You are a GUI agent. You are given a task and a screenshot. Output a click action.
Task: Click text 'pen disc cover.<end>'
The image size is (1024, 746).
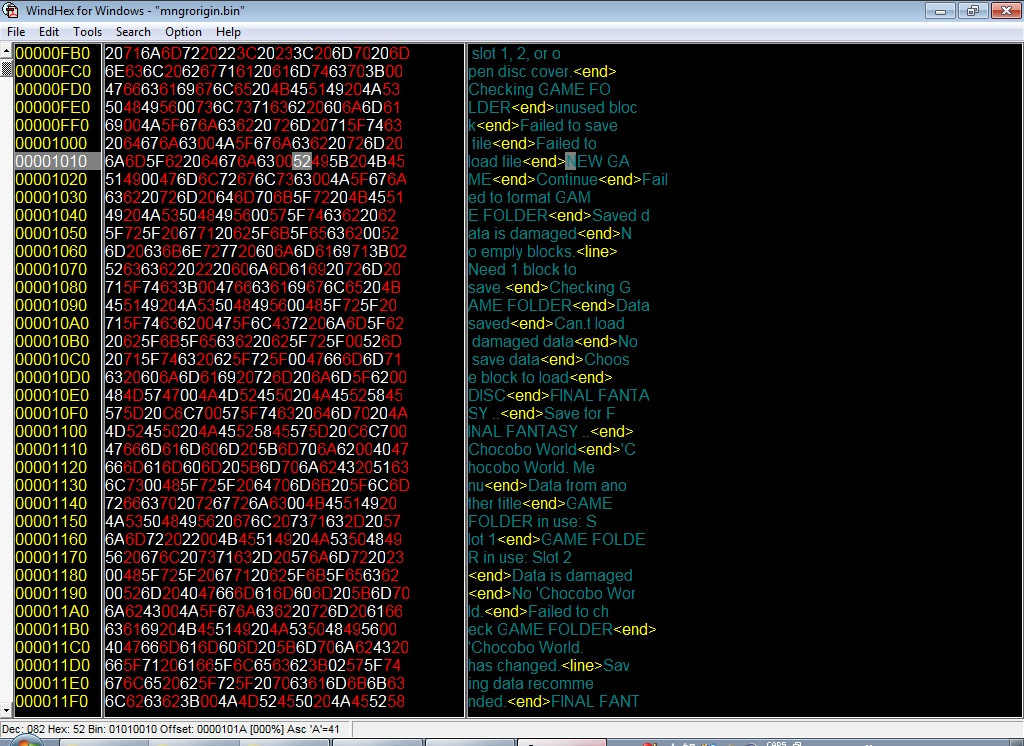coord(542,71)
